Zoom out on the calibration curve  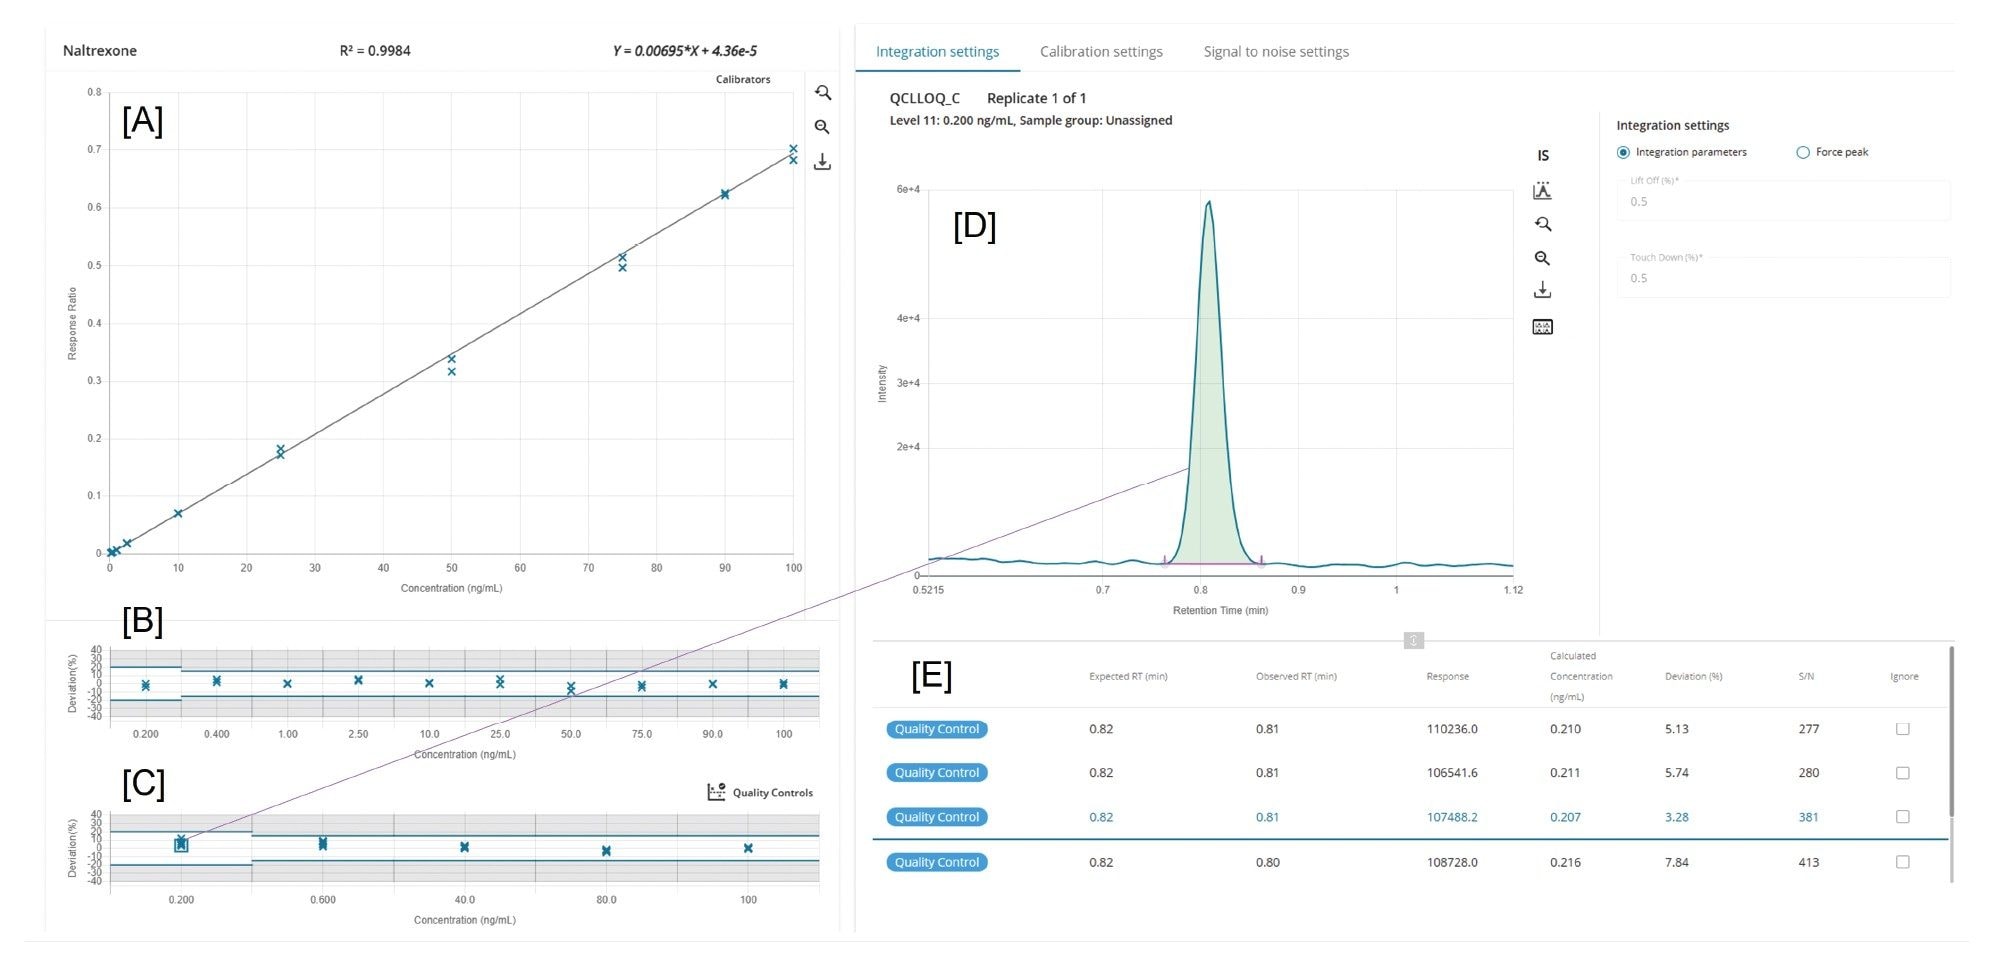[x=823, y=127]
